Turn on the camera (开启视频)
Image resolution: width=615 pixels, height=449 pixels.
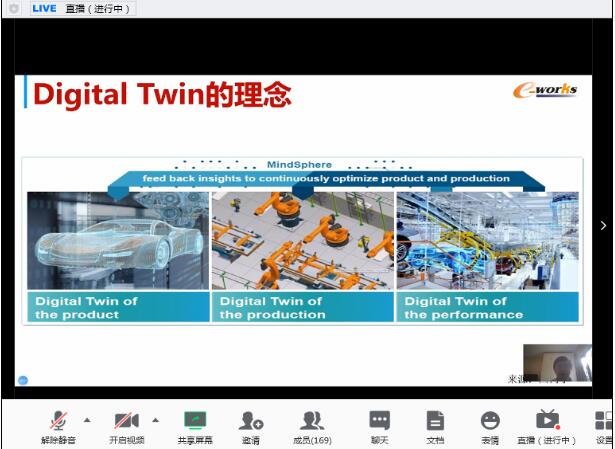pos(126,422)
